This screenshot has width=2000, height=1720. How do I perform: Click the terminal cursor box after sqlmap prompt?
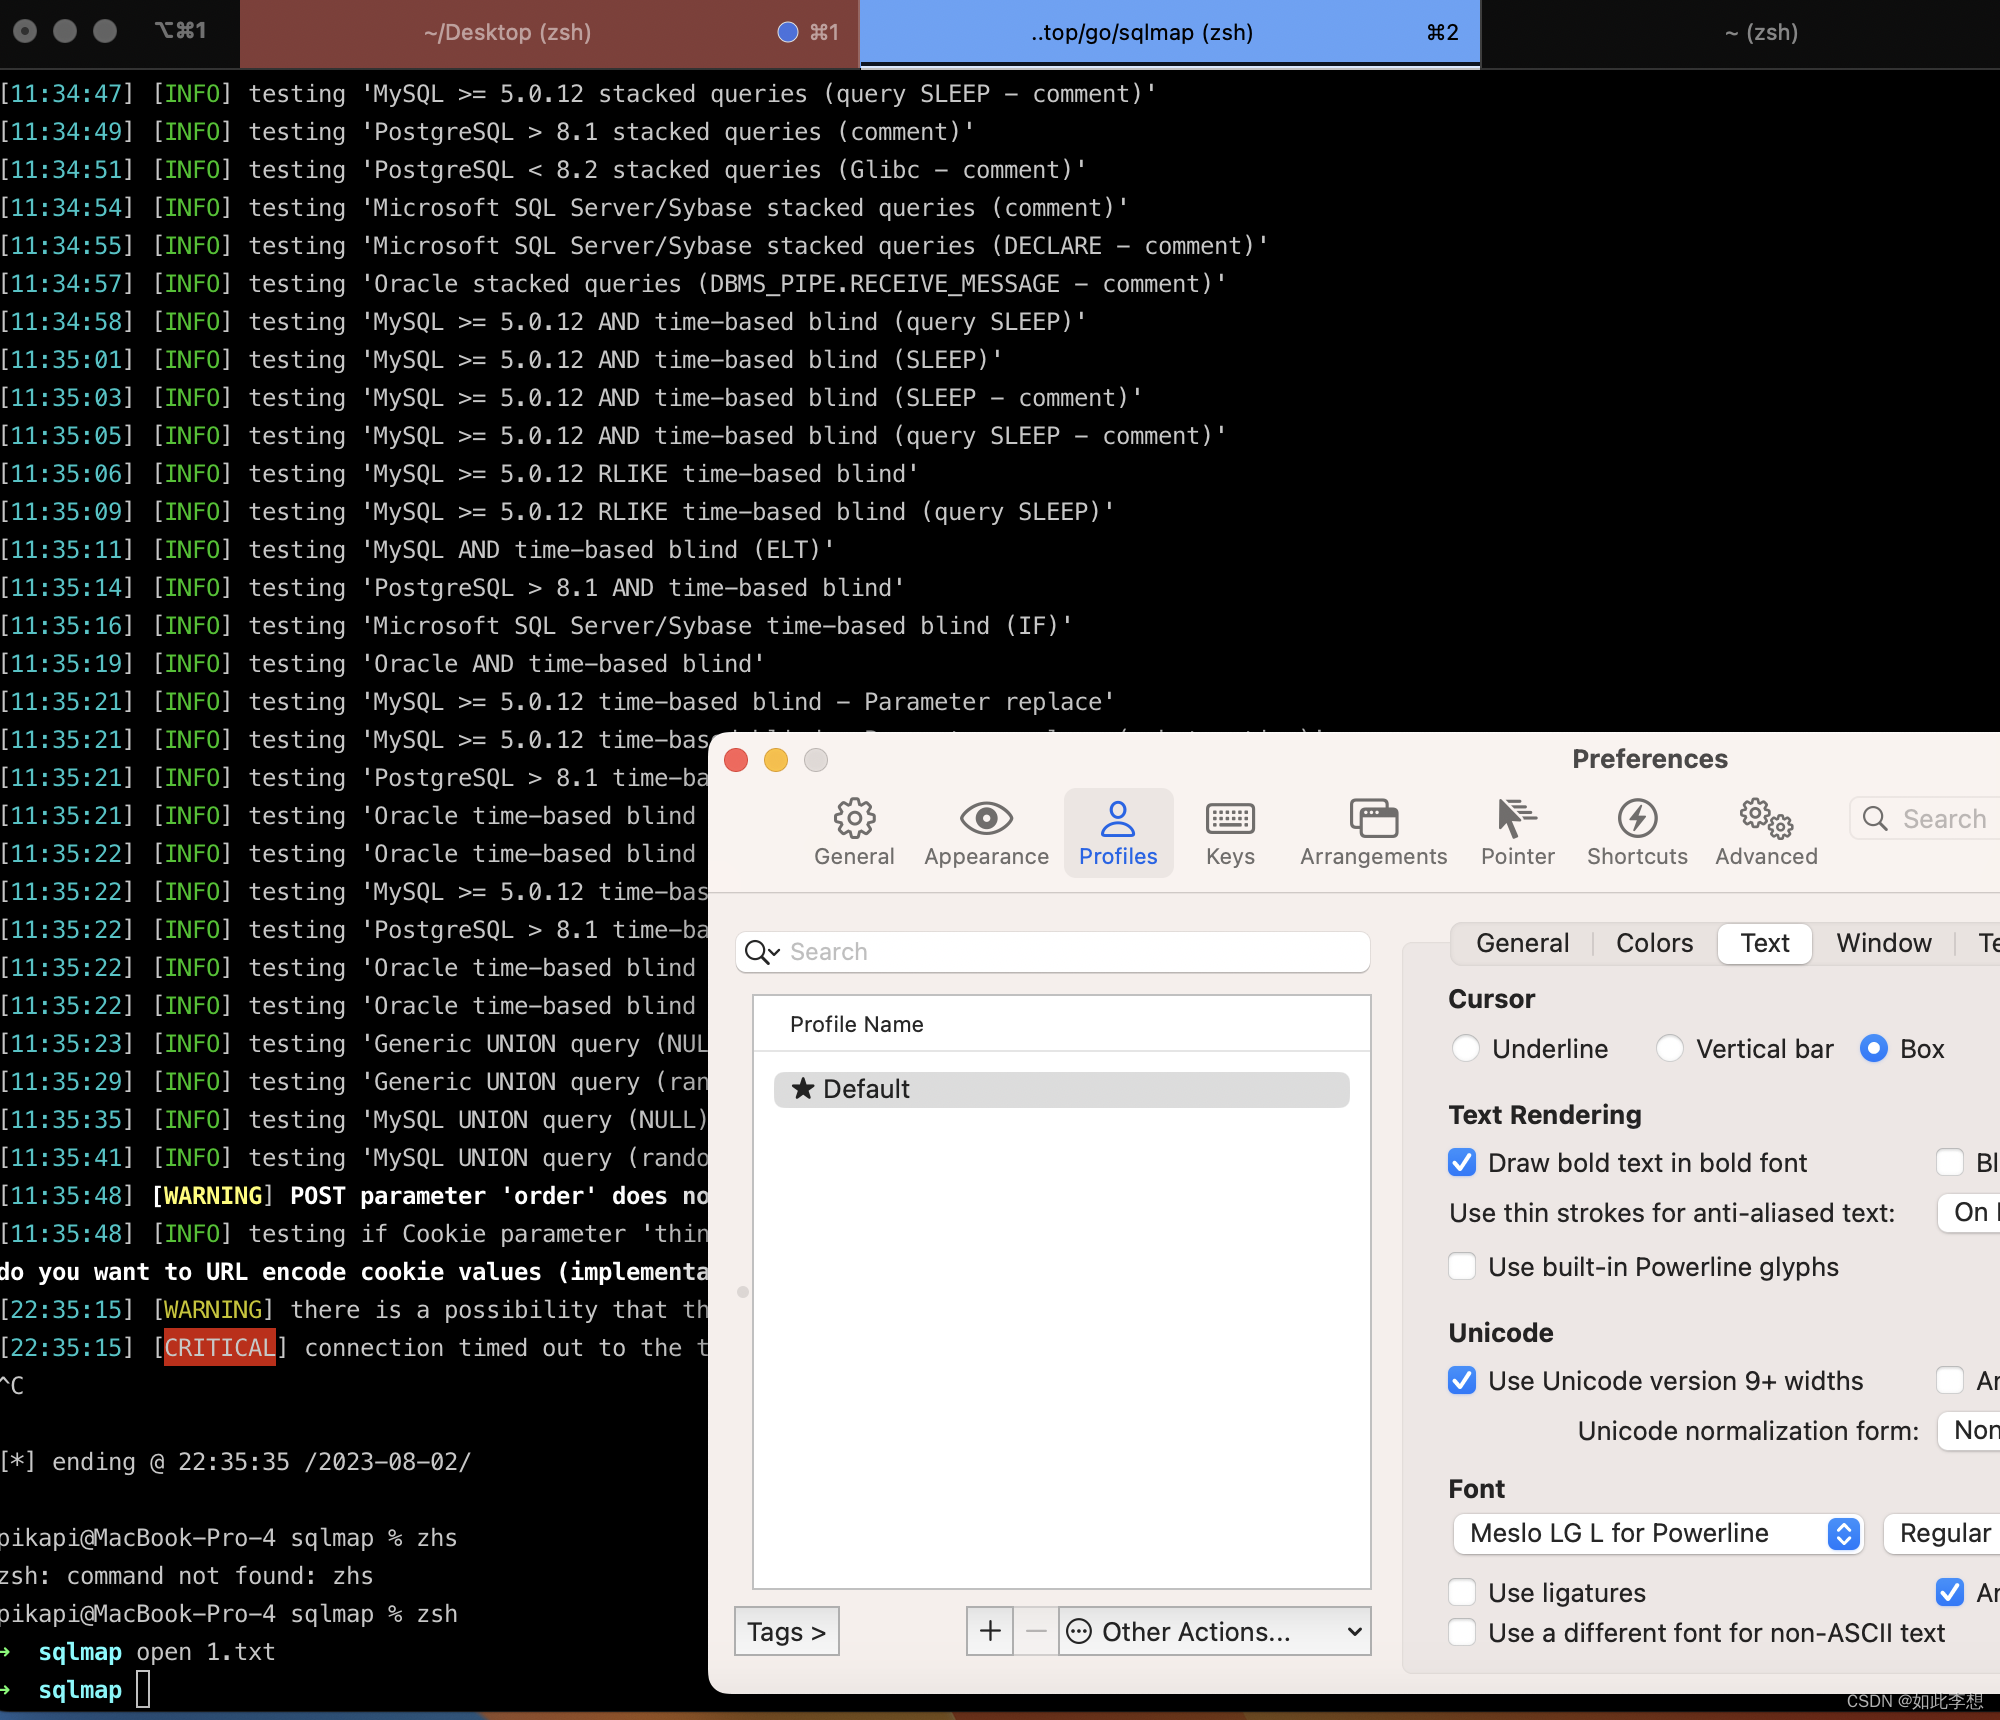click(143, 1689)
